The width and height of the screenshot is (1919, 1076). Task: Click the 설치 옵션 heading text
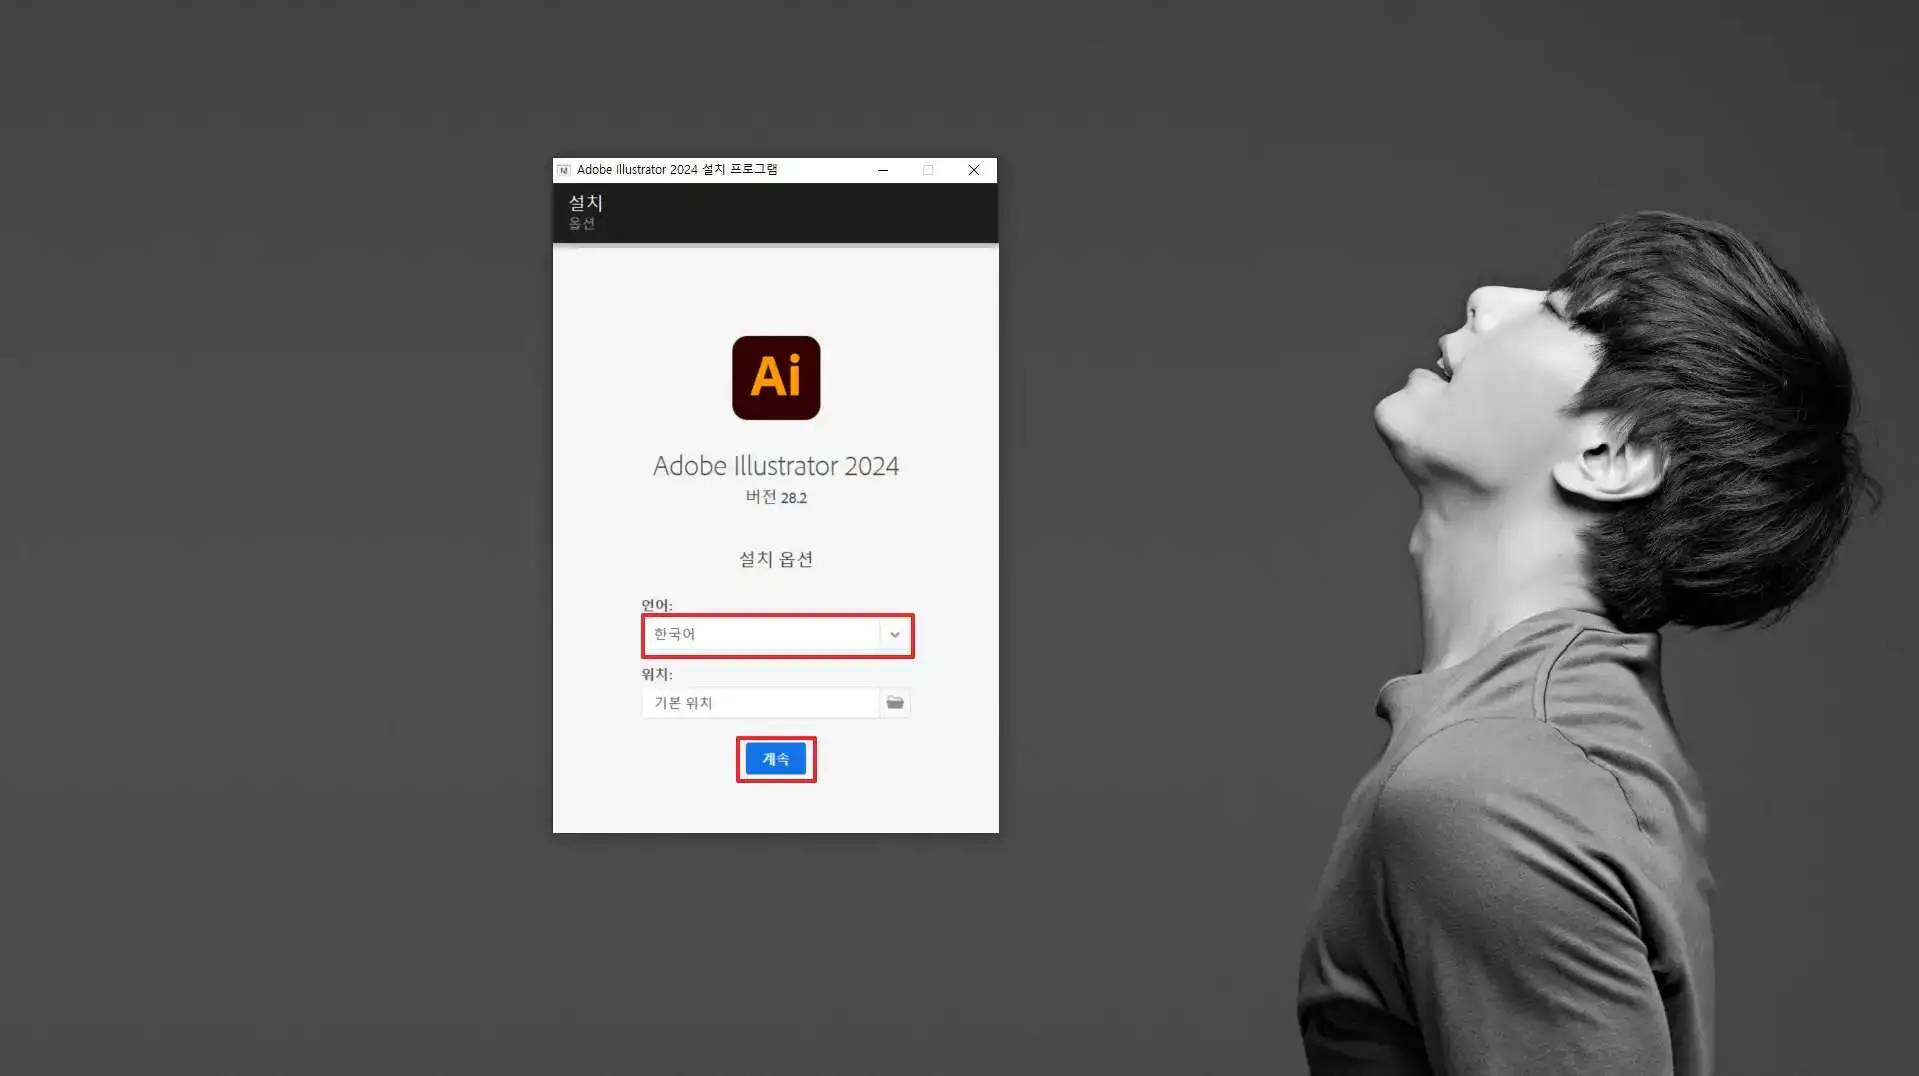pyautogui.click(x=776, y=559)
